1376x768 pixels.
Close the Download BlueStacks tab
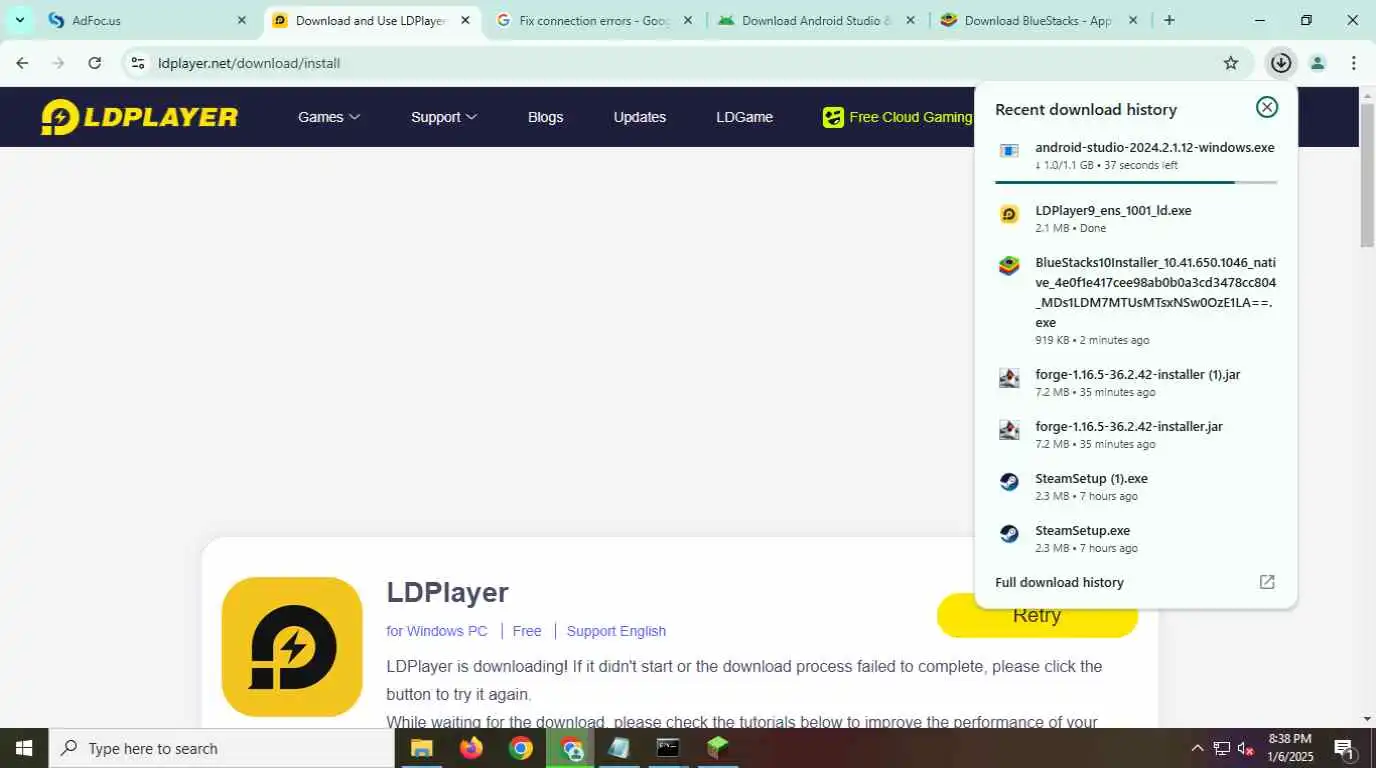point(1133,20)
